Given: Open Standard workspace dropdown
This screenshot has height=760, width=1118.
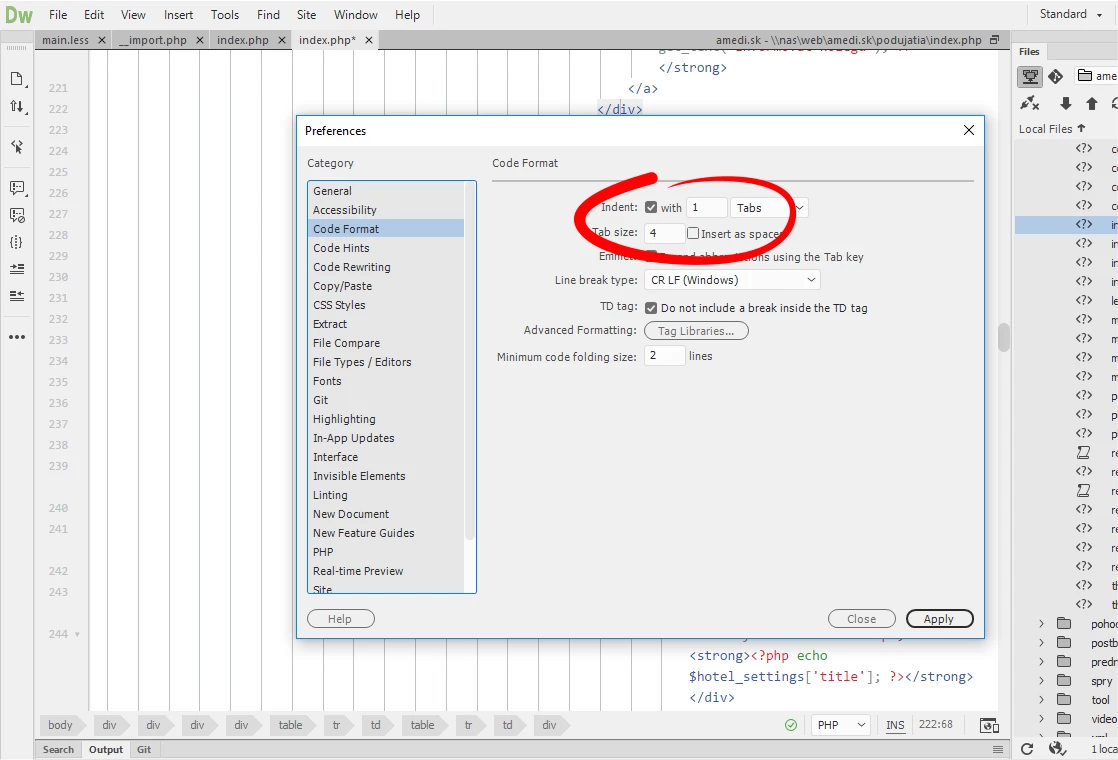Looking at the screenshot, I should [x=1070, y=14].
